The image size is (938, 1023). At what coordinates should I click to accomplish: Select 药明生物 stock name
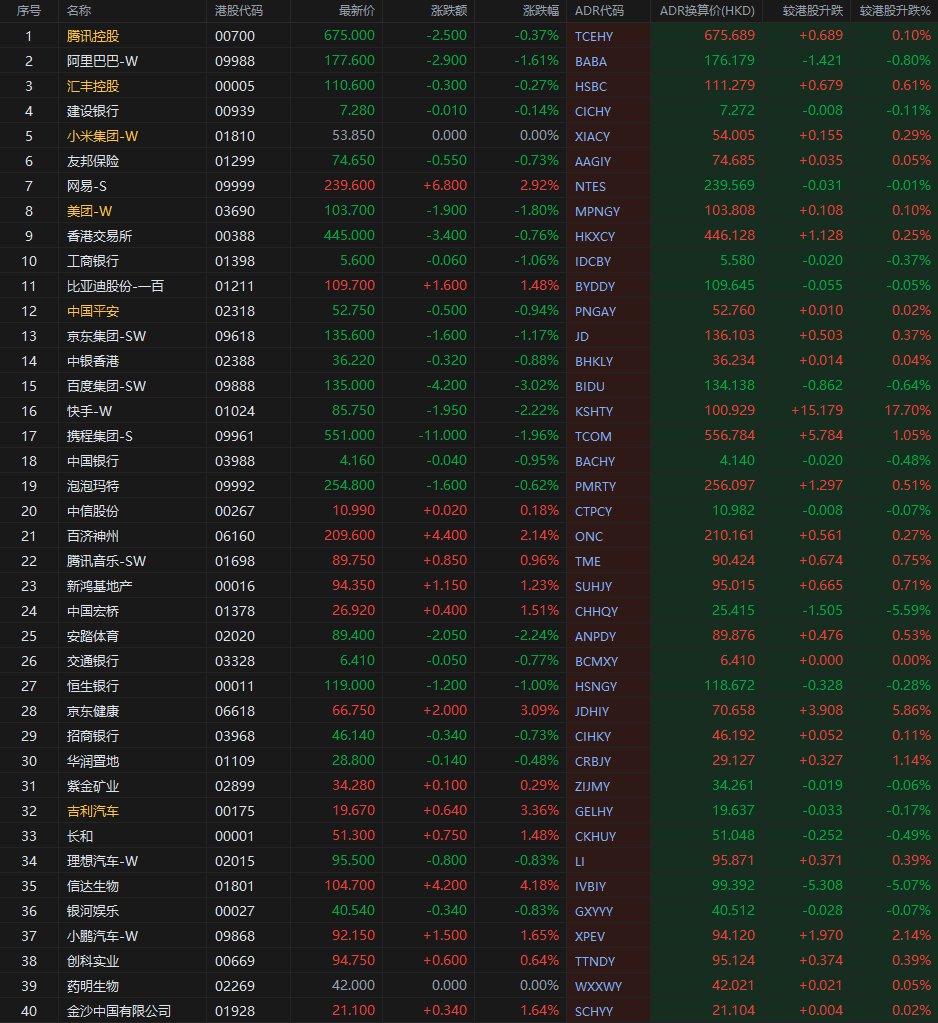(x=93, y=986)
